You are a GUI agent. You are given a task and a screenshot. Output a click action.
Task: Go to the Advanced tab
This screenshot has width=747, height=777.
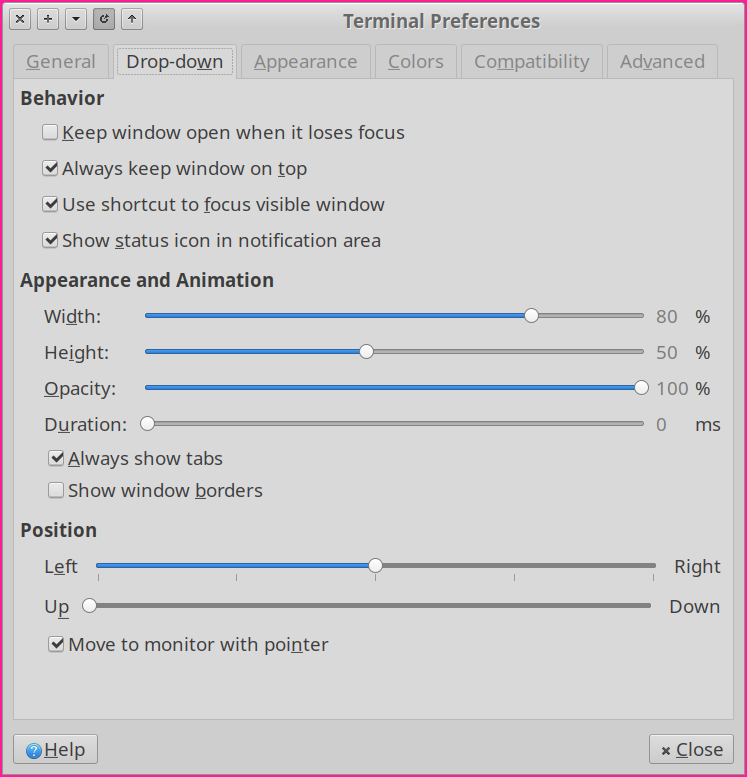[662, 61]
